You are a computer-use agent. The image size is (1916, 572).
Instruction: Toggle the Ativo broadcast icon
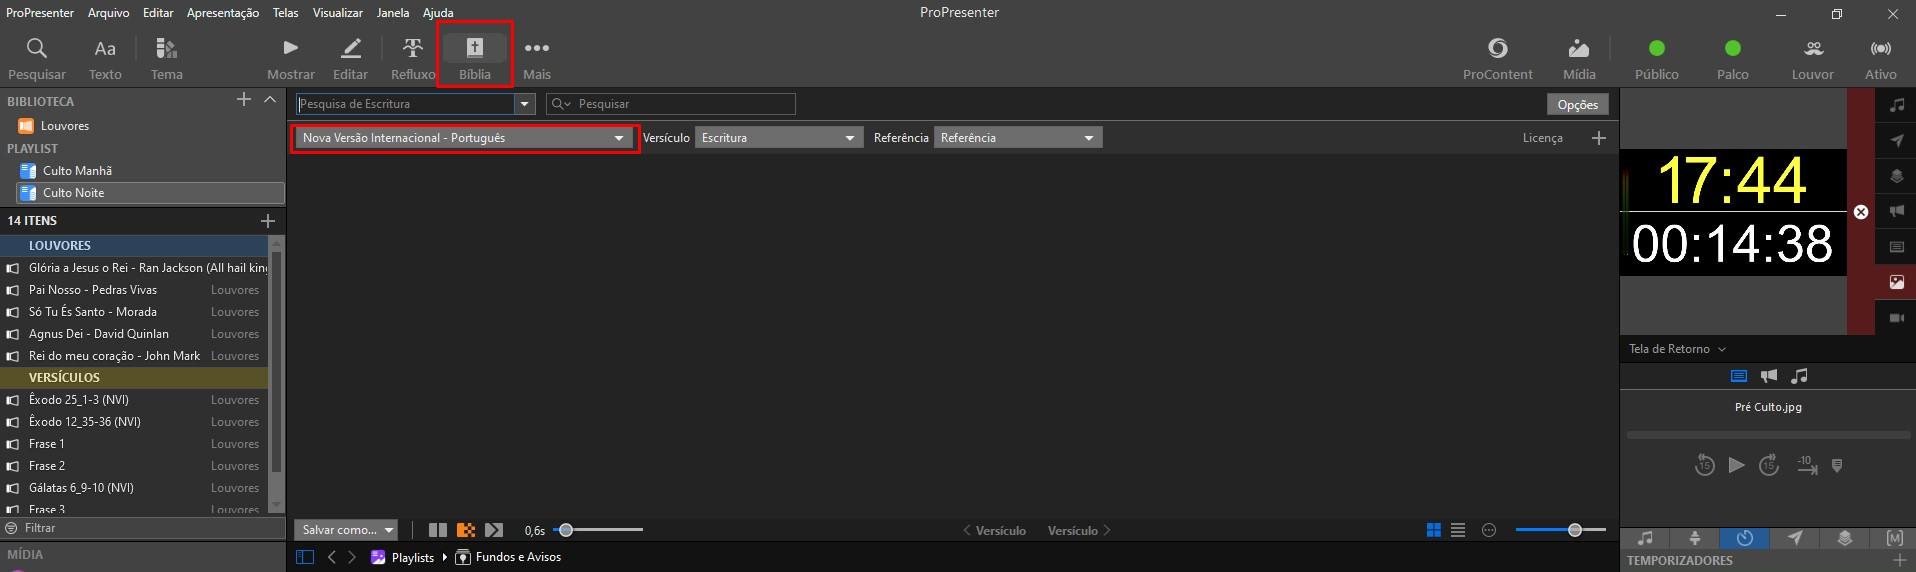(x=1881, y=58)
